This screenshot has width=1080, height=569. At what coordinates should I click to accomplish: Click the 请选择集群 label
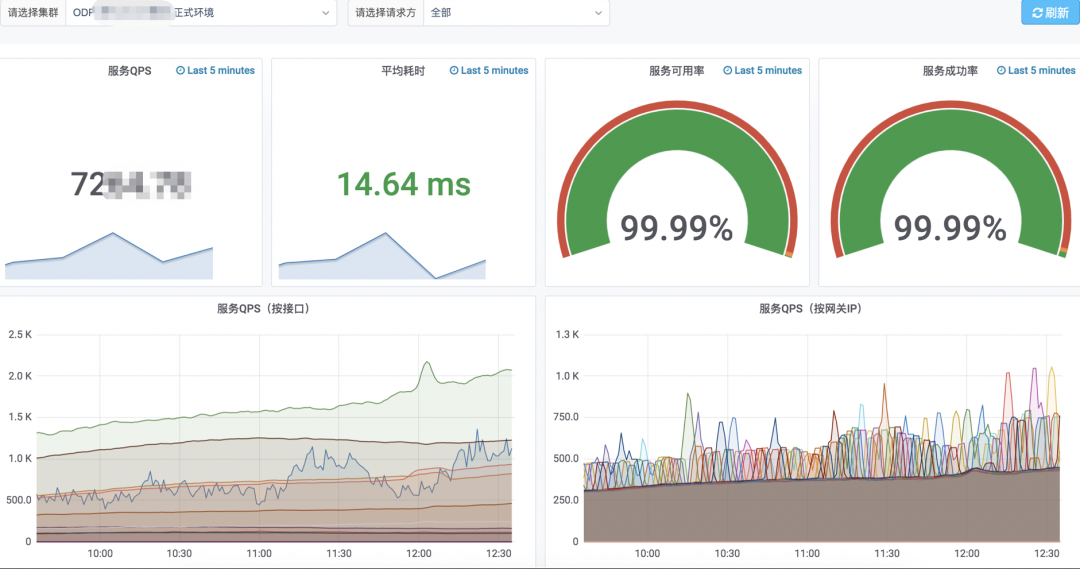tap(33, 12)
